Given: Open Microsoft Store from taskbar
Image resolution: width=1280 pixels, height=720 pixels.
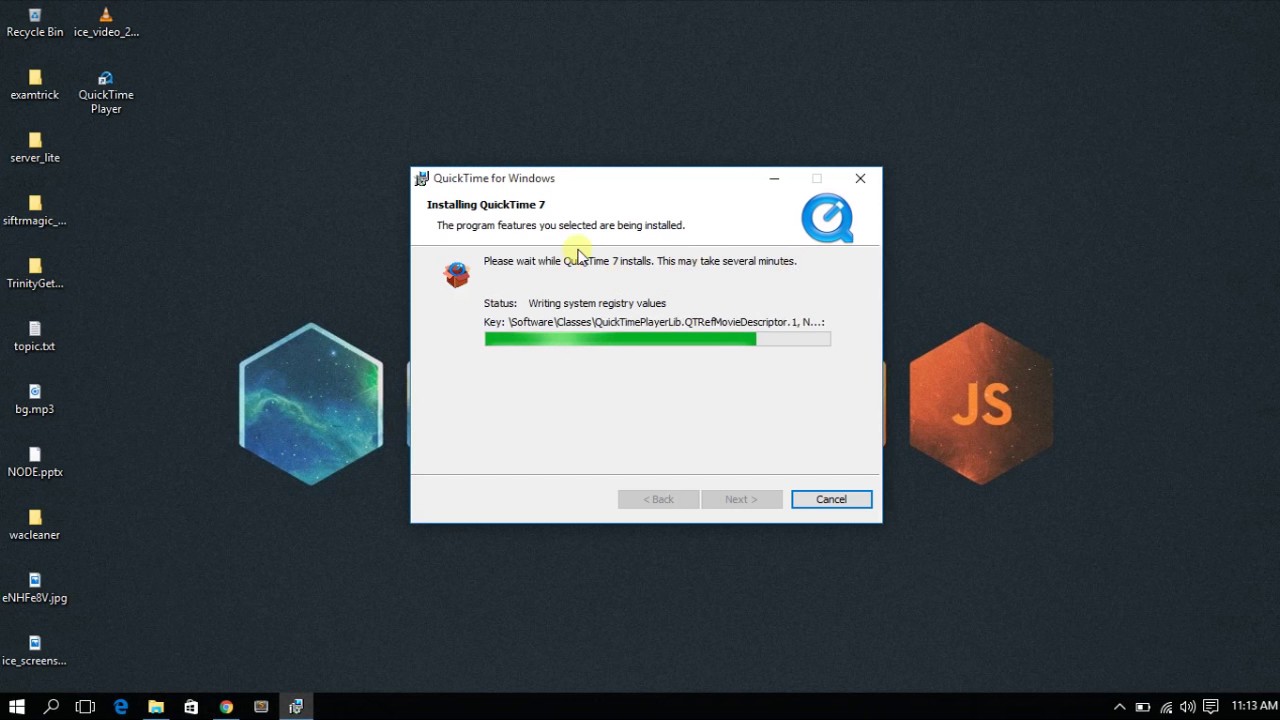Looking at the screenshot, I should pyautogui.click(x=191, y=707).
